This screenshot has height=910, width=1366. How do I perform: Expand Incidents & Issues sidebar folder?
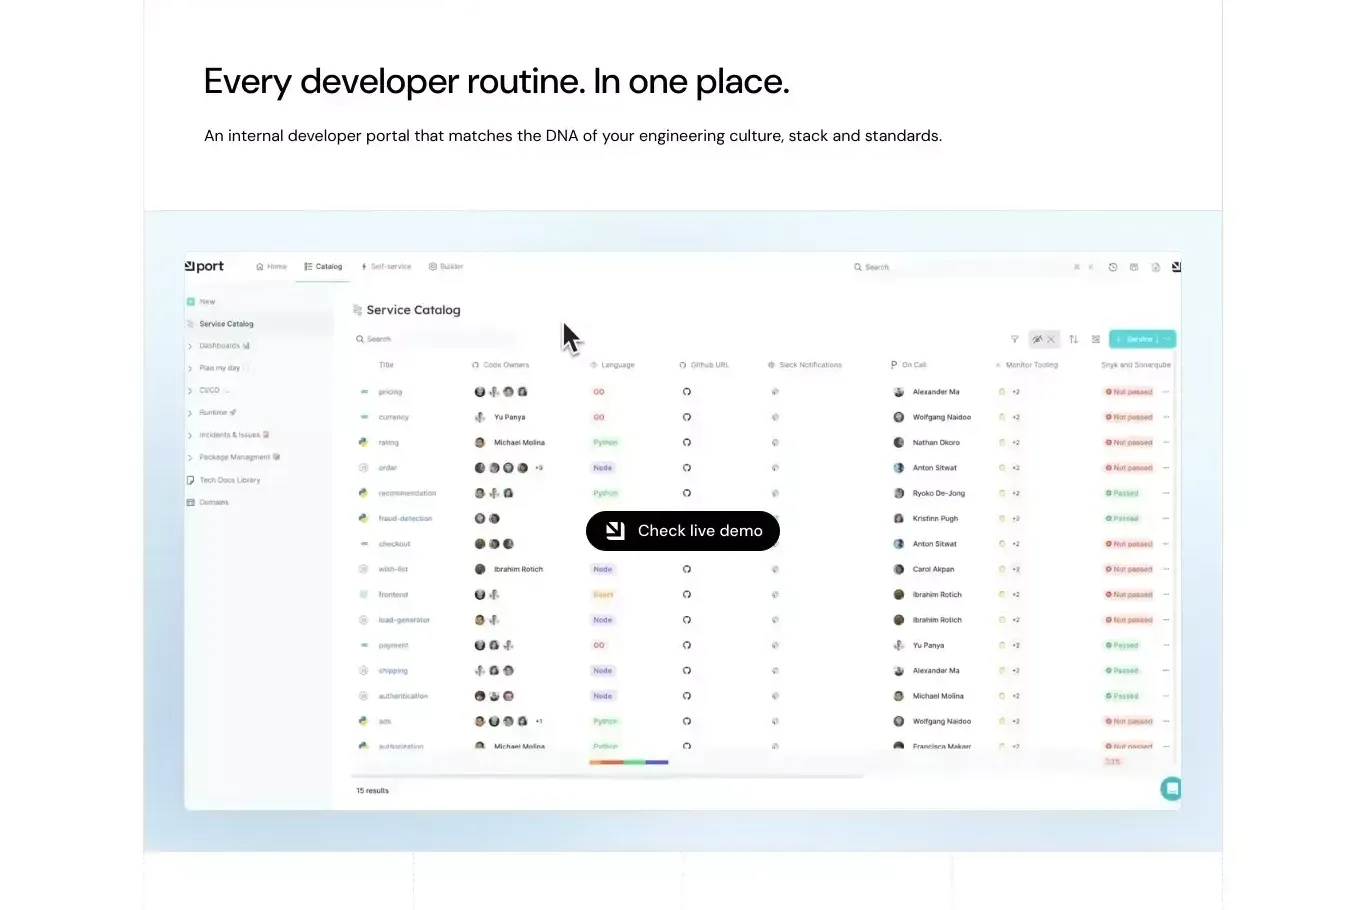tap(190, 435)
